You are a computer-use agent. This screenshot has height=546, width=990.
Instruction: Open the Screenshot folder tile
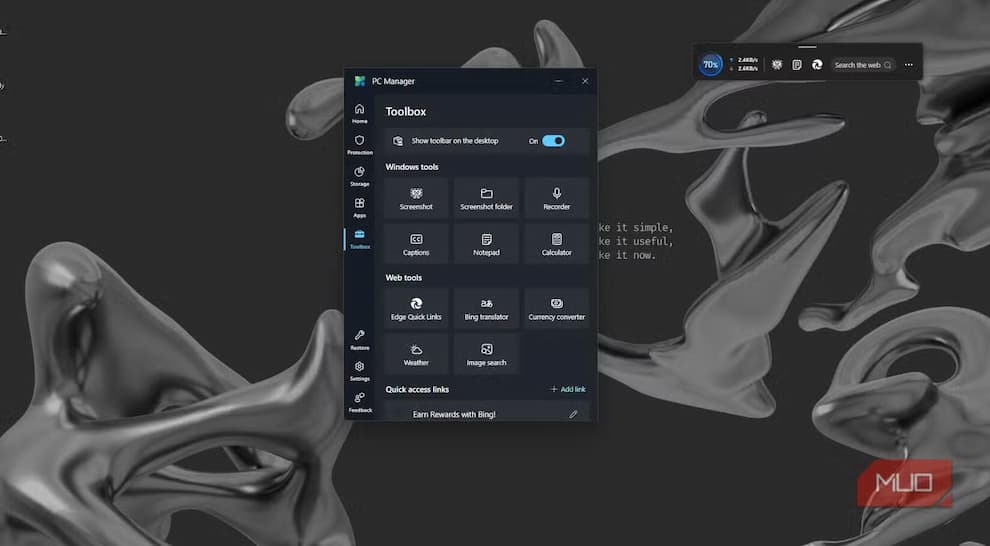486,198
